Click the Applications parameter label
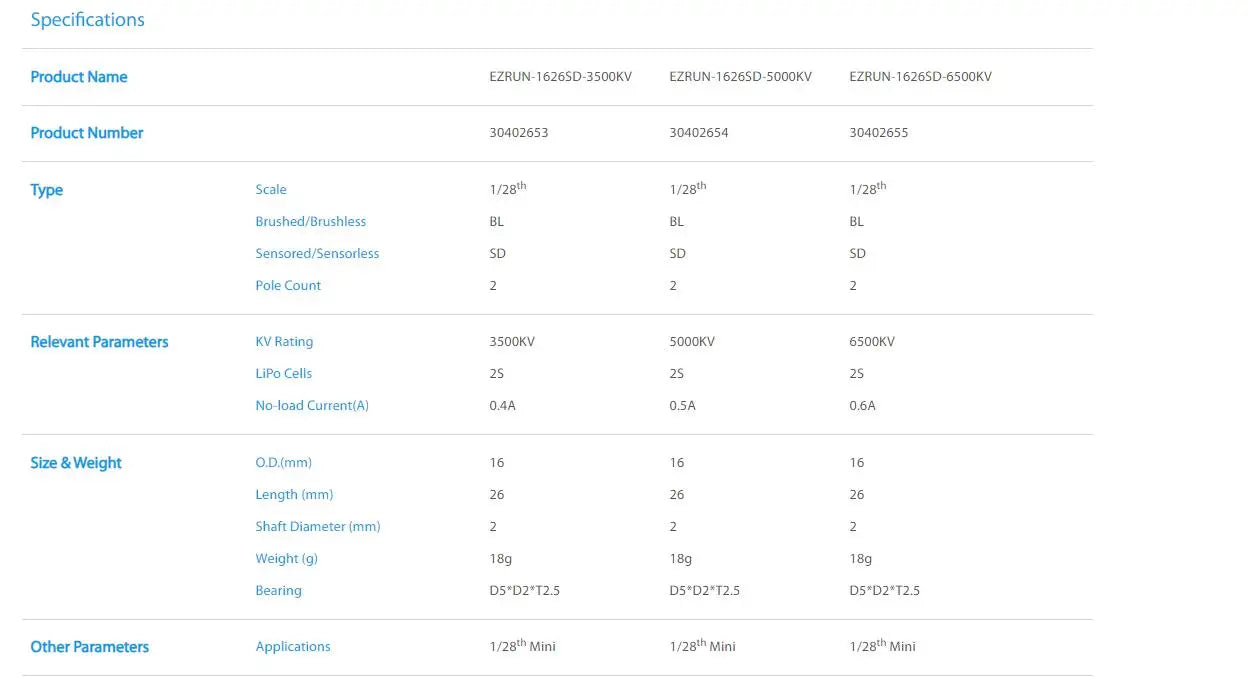 pos(293,647)
